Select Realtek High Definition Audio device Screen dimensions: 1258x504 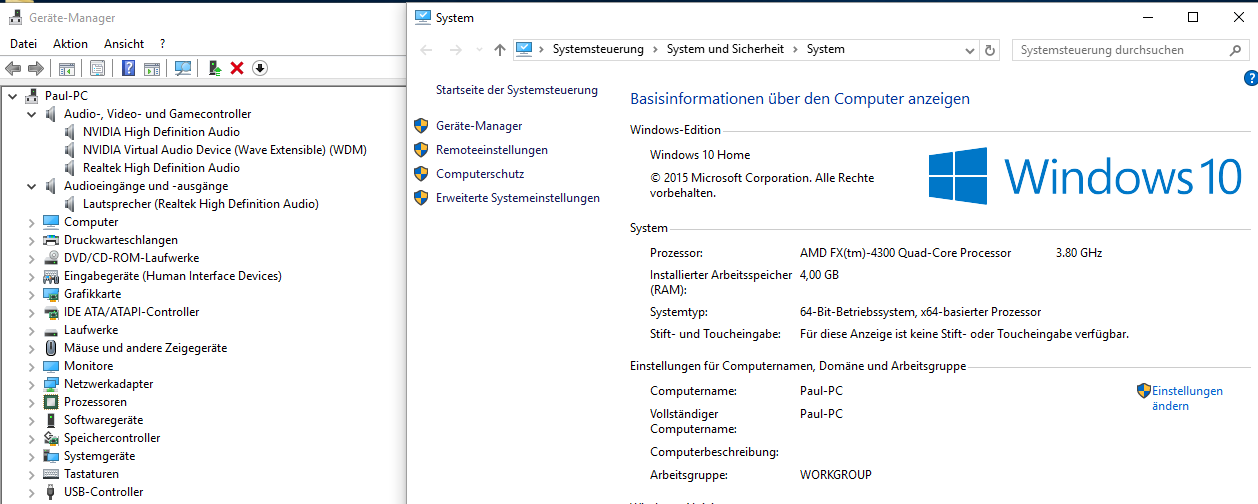(161, 168)
